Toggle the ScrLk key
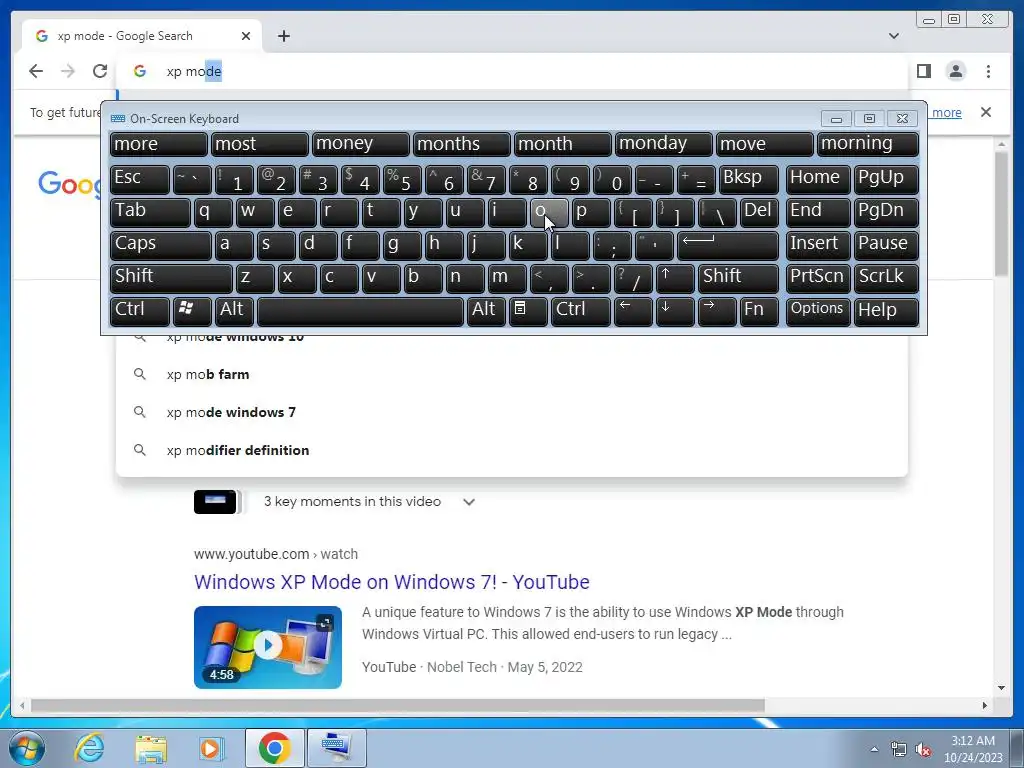This screenshot has width=1024, height=768. point(886,279)
